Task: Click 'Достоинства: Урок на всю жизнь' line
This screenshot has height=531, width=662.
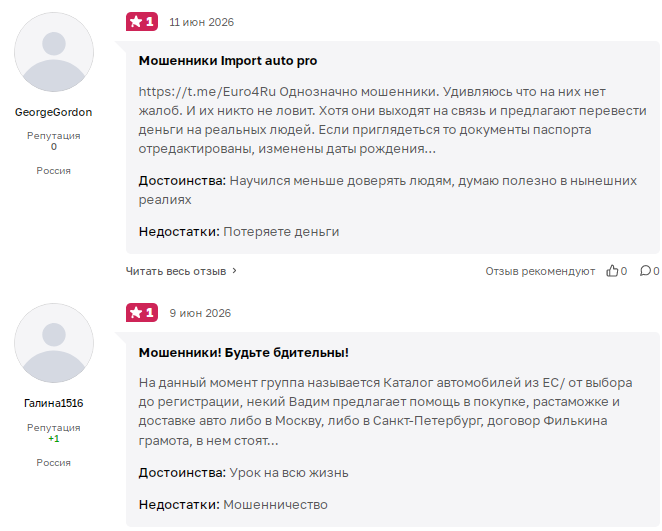Action: 244,473
